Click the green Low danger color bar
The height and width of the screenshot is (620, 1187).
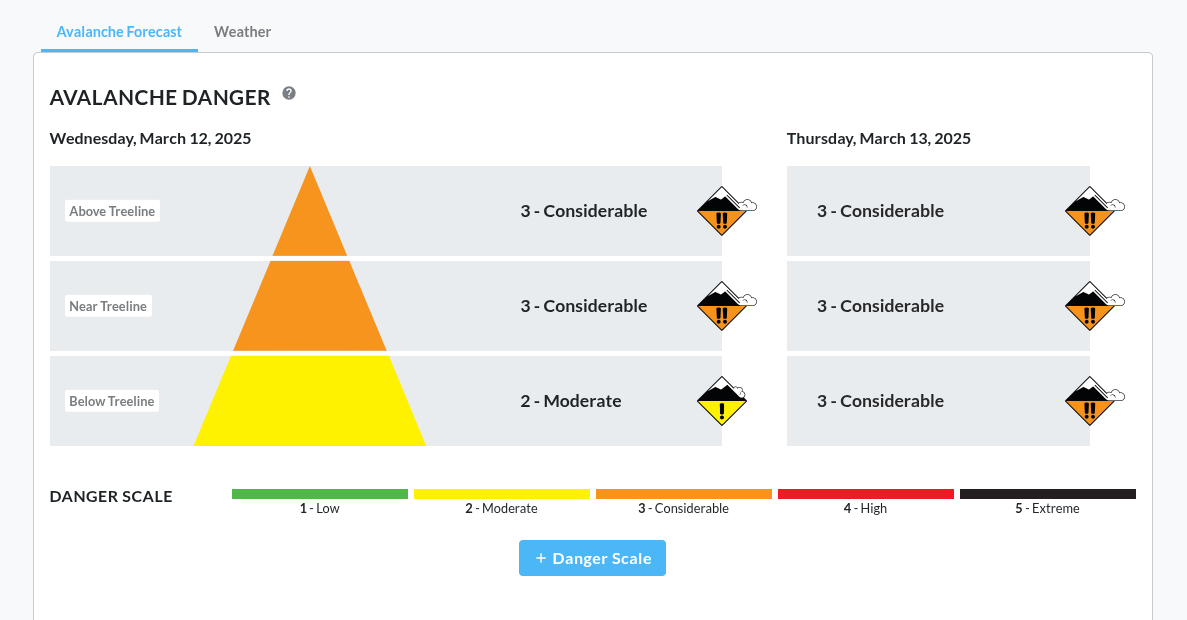(320, 494)
